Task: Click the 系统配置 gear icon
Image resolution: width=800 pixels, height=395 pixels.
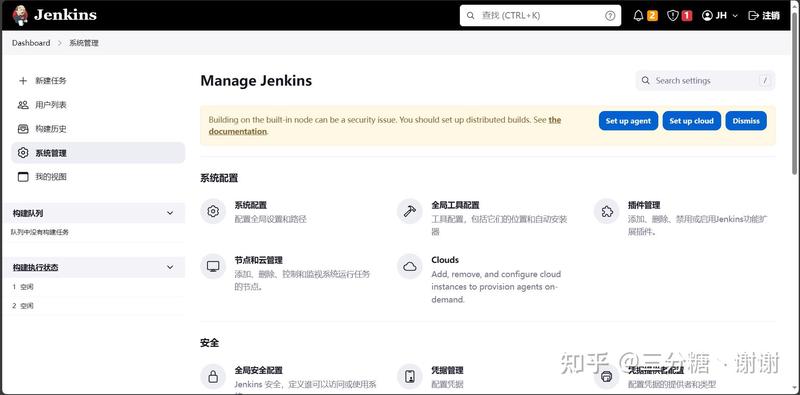Action: tap(213, 211)
